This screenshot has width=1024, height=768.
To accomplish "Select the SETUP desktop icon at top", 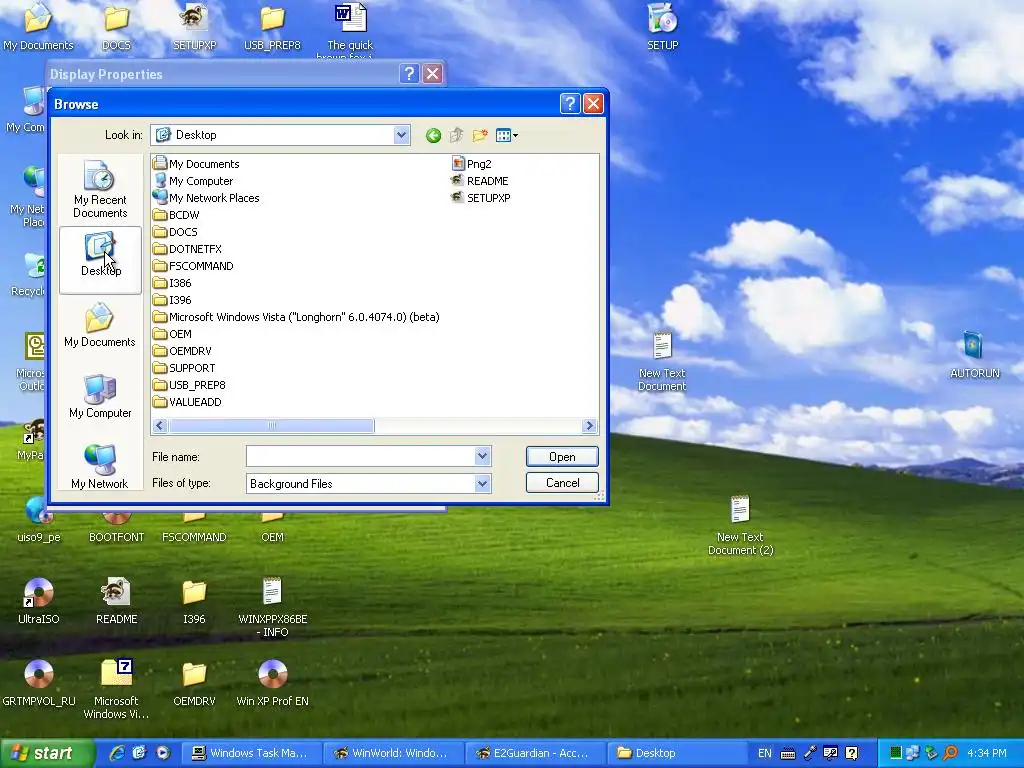I will coord(662,27).
